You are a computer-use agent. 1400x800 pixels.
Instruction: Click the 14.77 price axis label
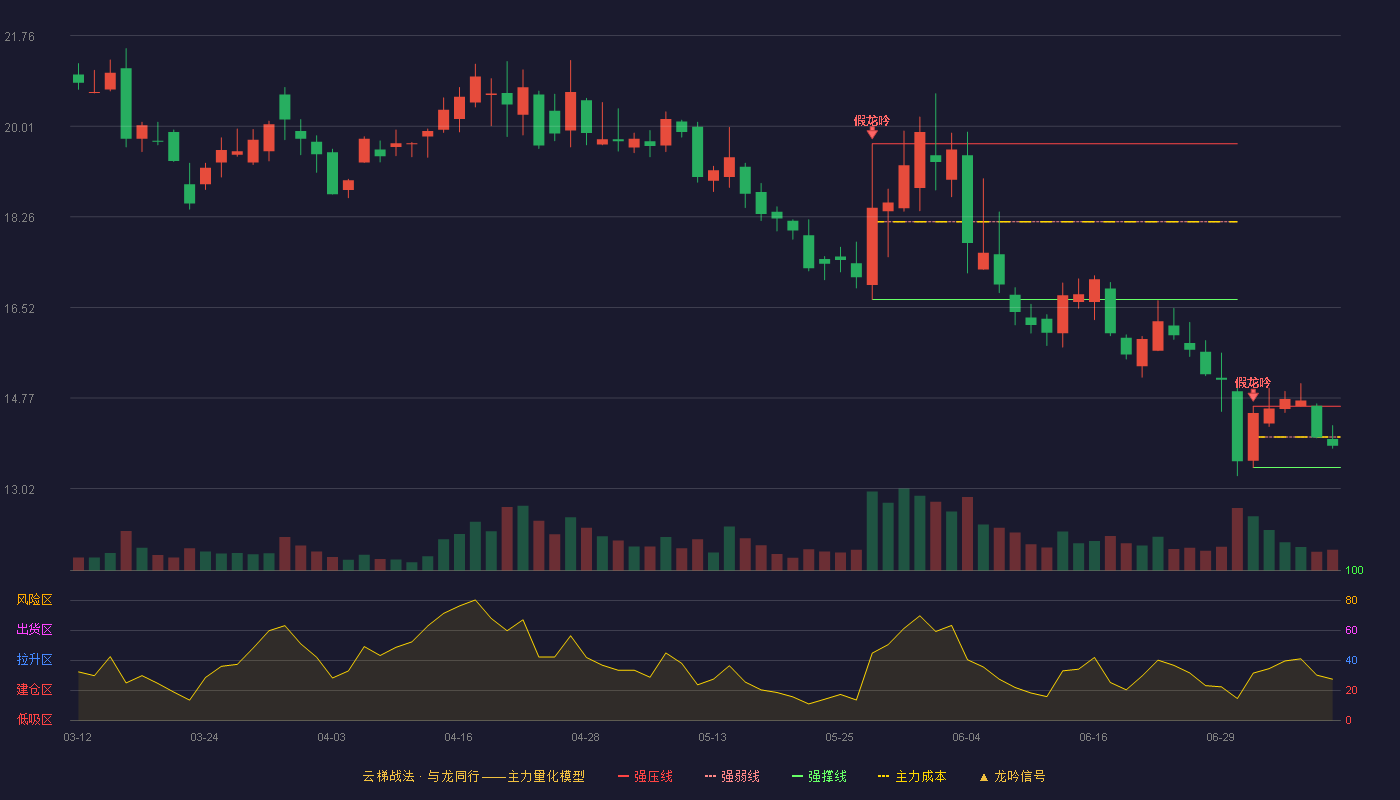click(x=19, y=398)
